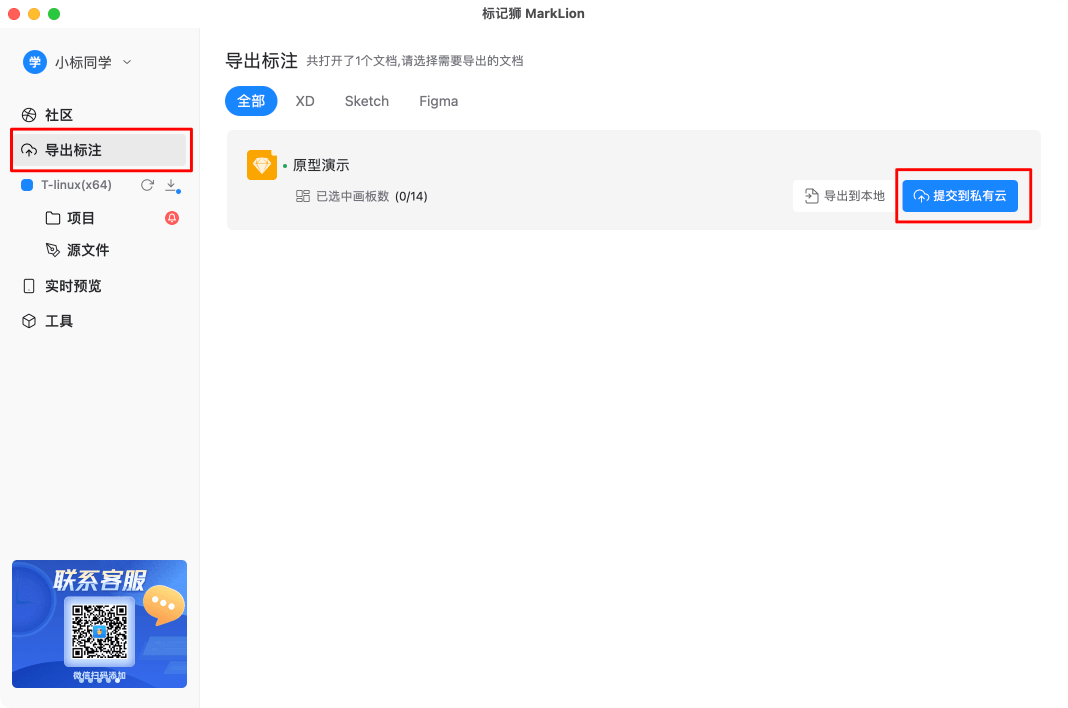Screen dimensions: 1068x708
Task: Click the red notification badge on 项目
Action: coord(171,217)
